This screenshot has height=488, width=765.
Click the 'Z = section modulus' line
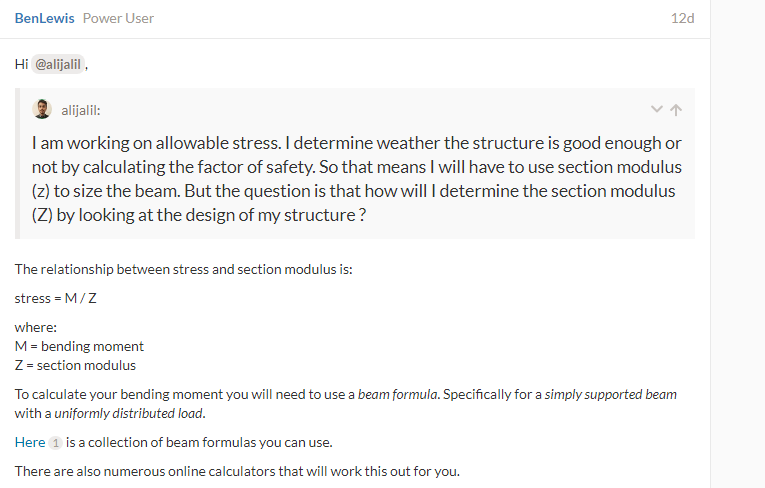tap(75, 365)
